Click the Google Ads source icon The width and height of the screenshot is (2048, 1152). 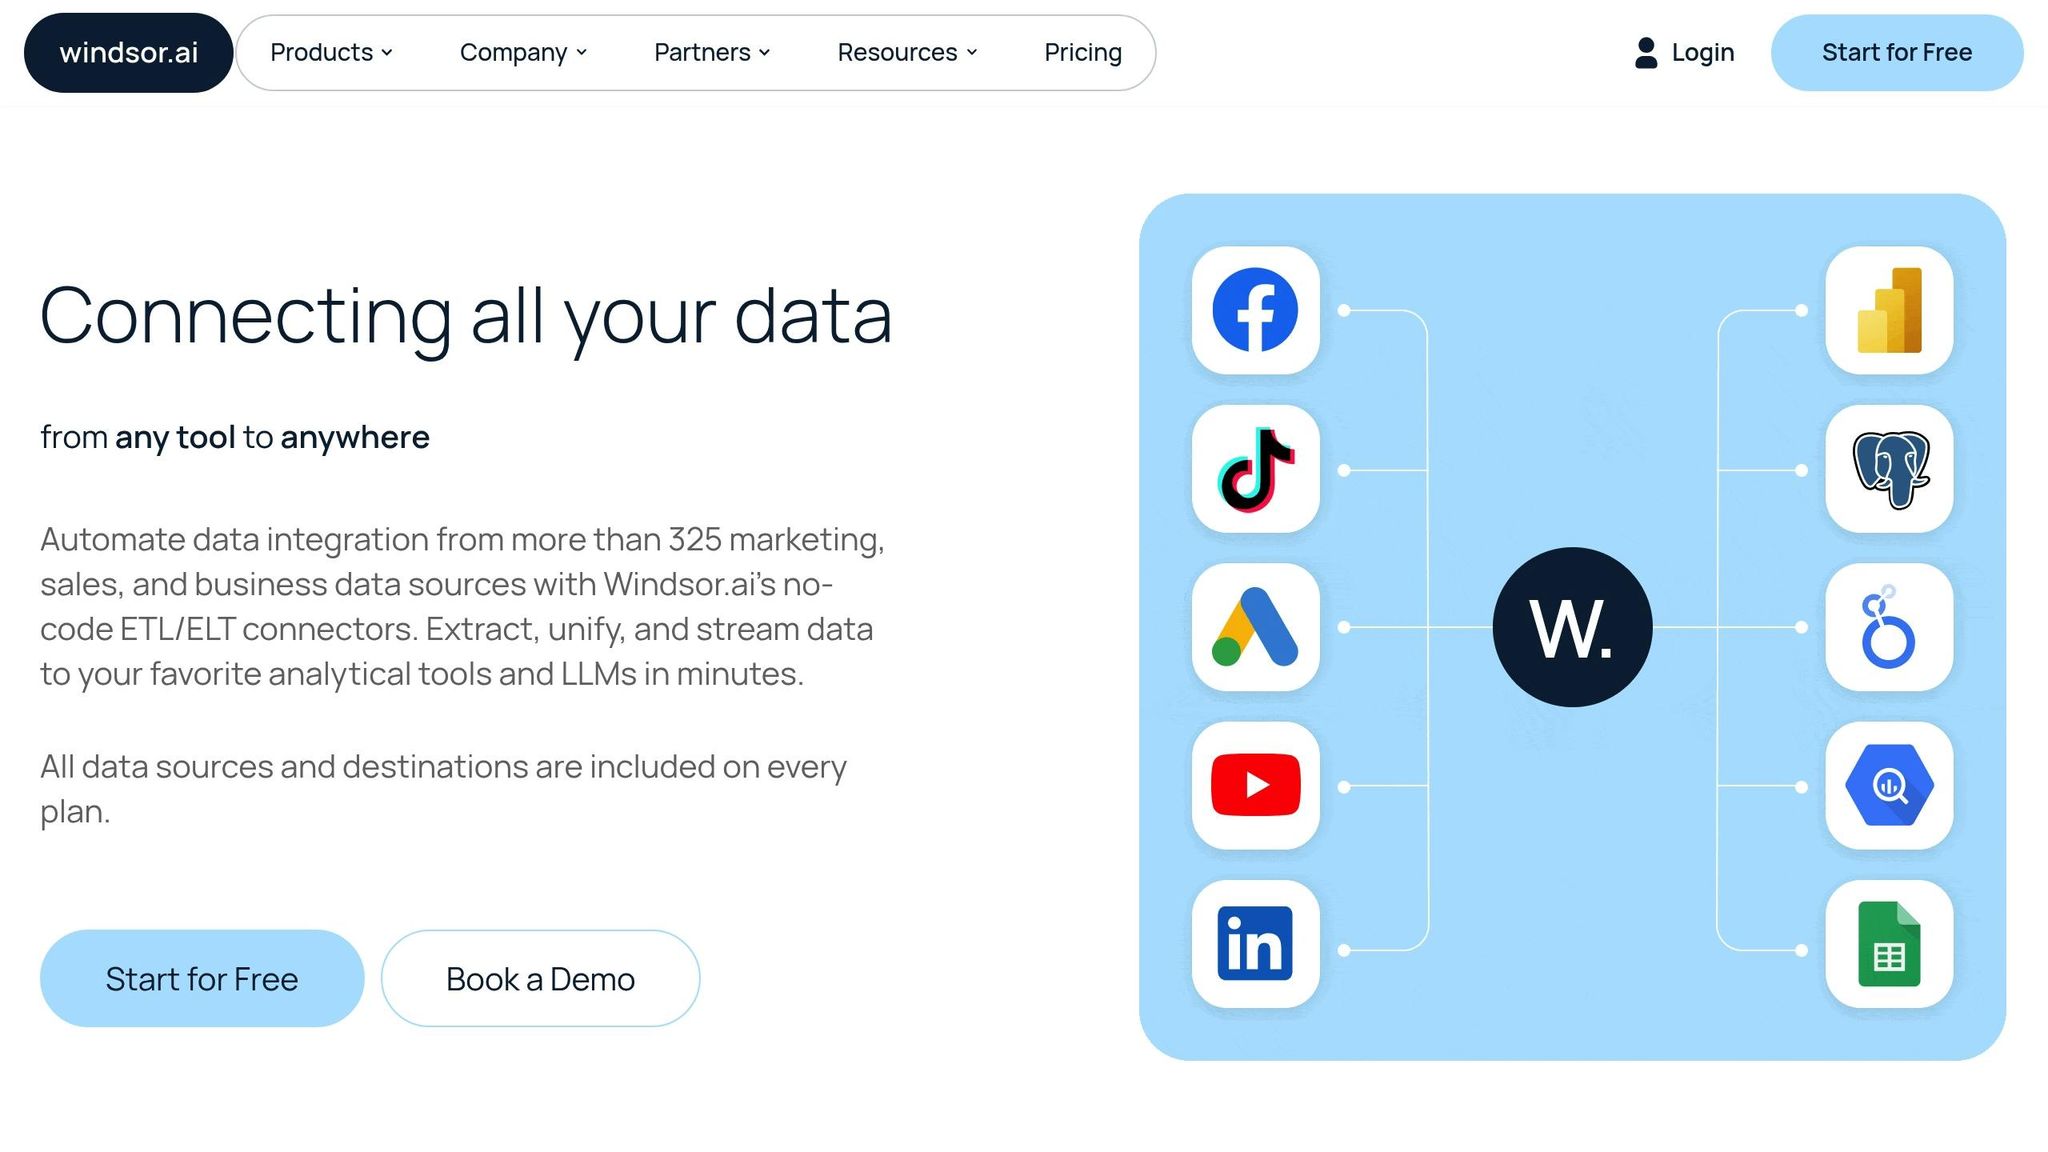pyautogui.click(x=1254, y=629)
